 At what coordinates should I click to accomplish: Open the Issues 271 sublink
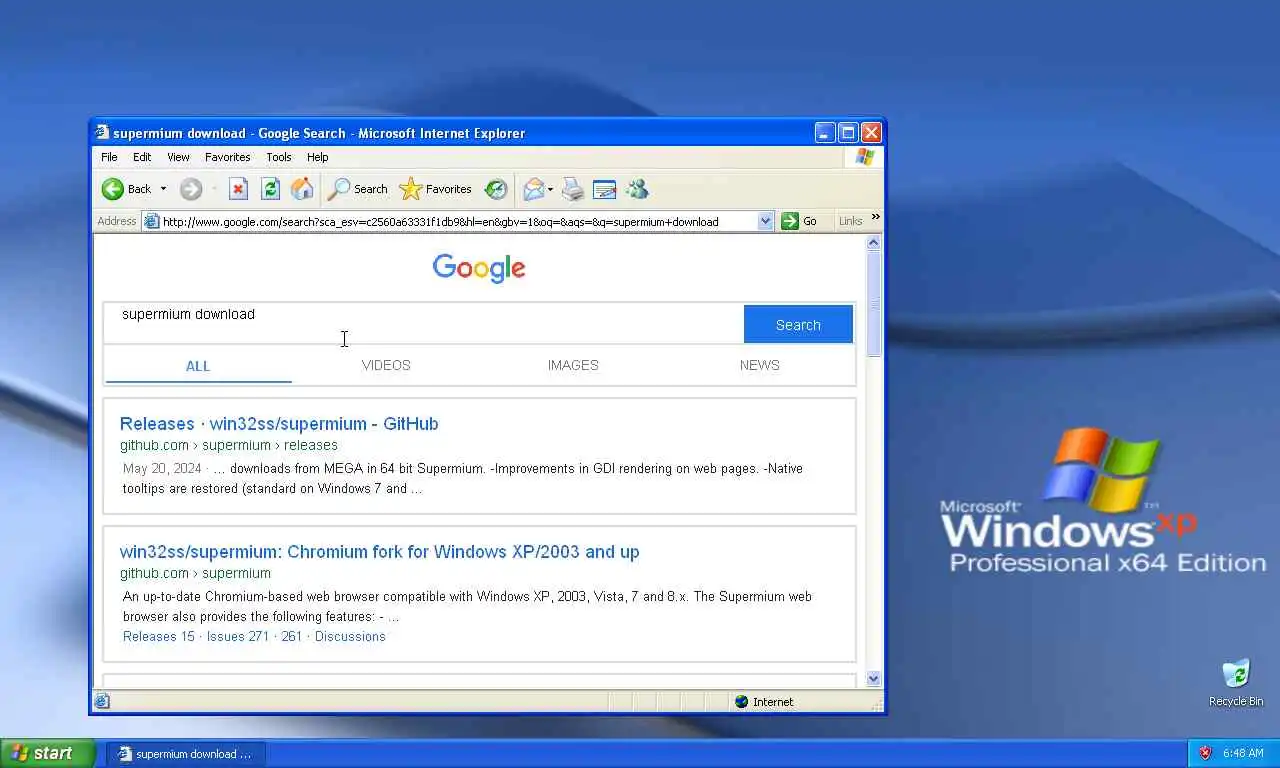point(238,636)
